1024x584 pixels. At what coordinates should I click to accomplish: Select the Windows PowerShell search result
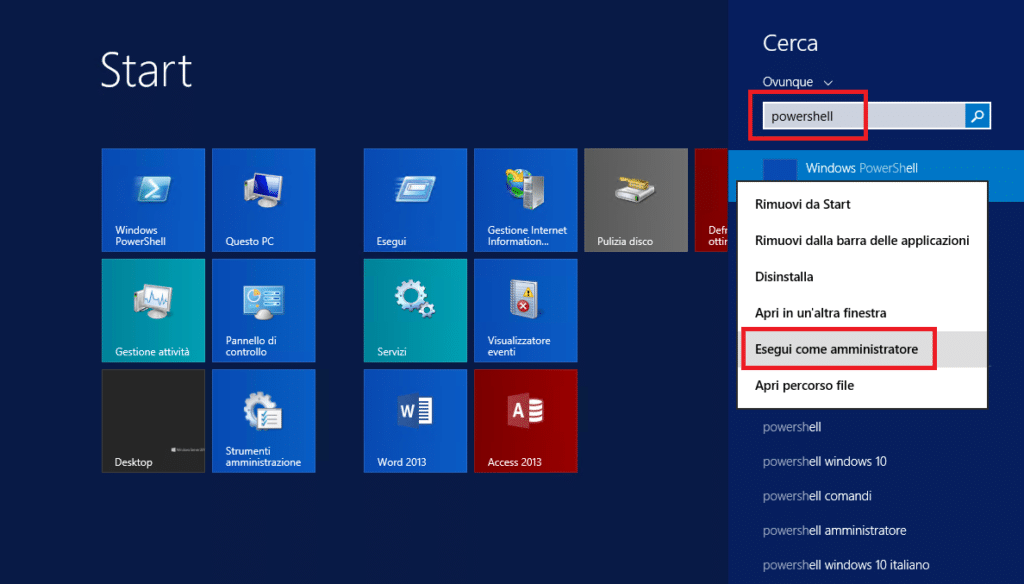876,168
